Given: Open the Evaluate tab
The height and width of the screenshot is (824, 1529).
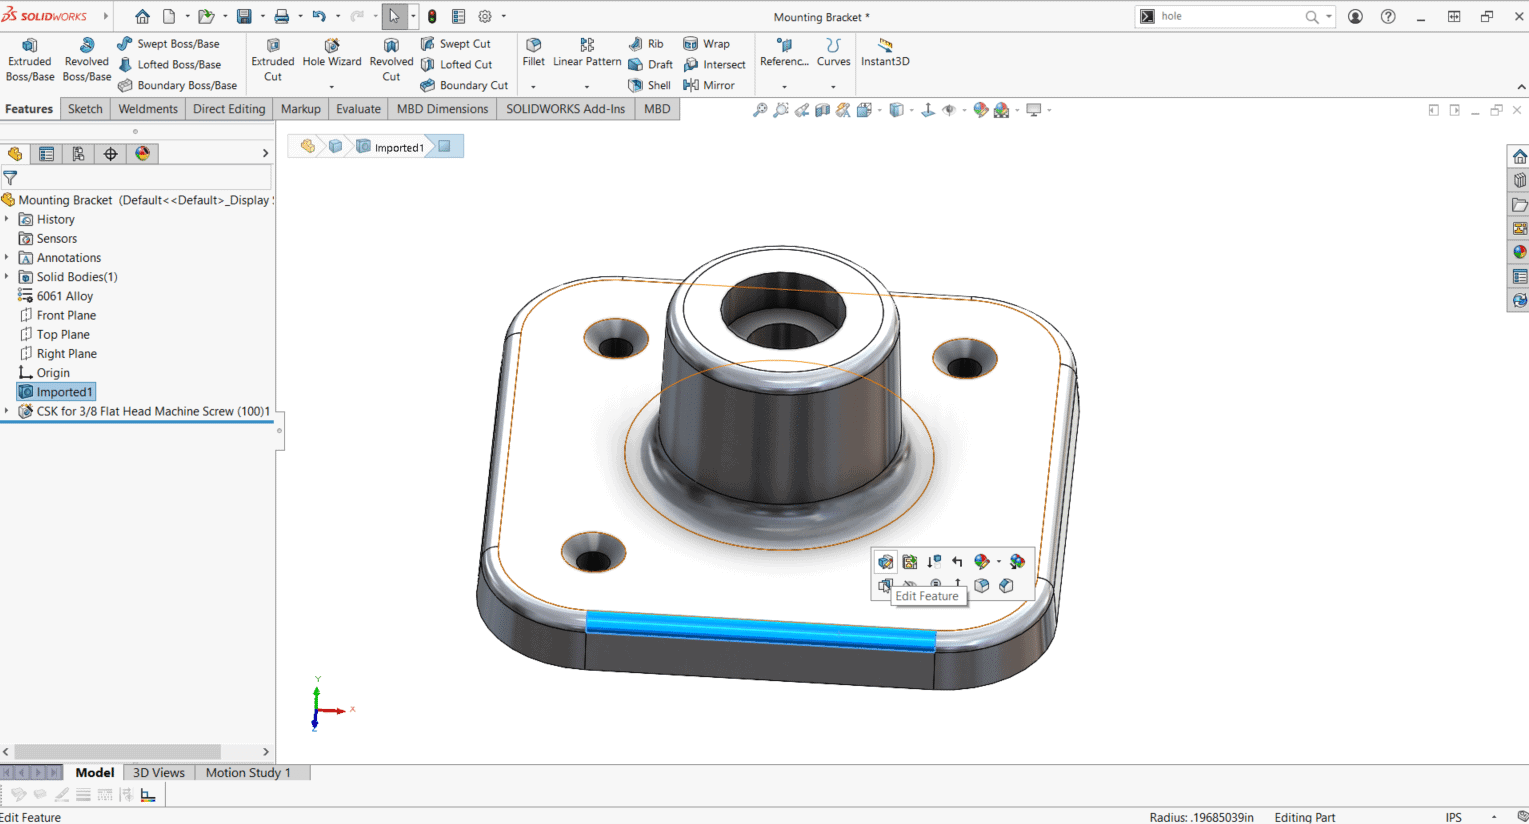Looking at the screenshot, I should tap(358, 109).
